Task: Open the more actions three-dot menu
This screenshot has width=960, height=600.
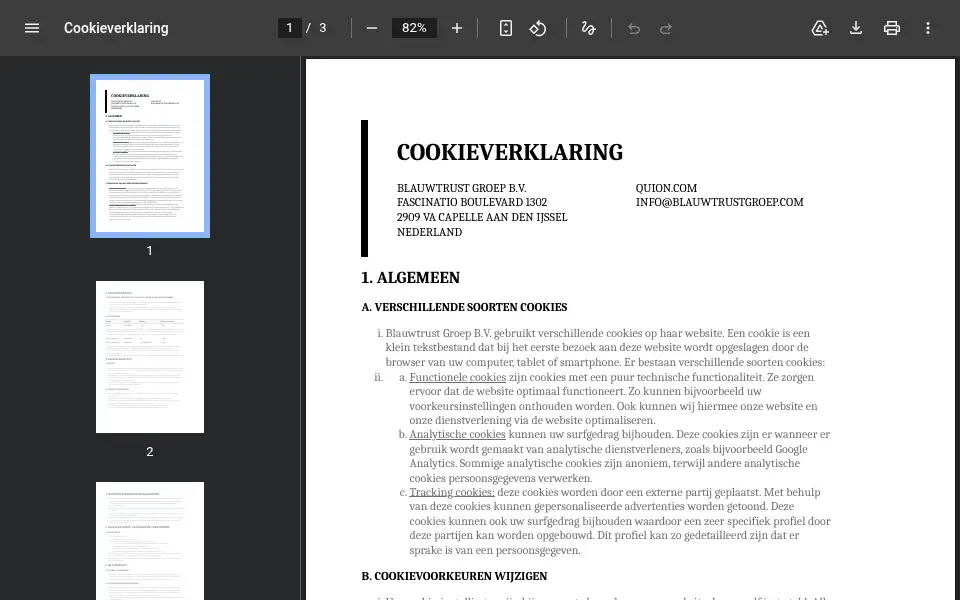Action: tap(928, 28)
